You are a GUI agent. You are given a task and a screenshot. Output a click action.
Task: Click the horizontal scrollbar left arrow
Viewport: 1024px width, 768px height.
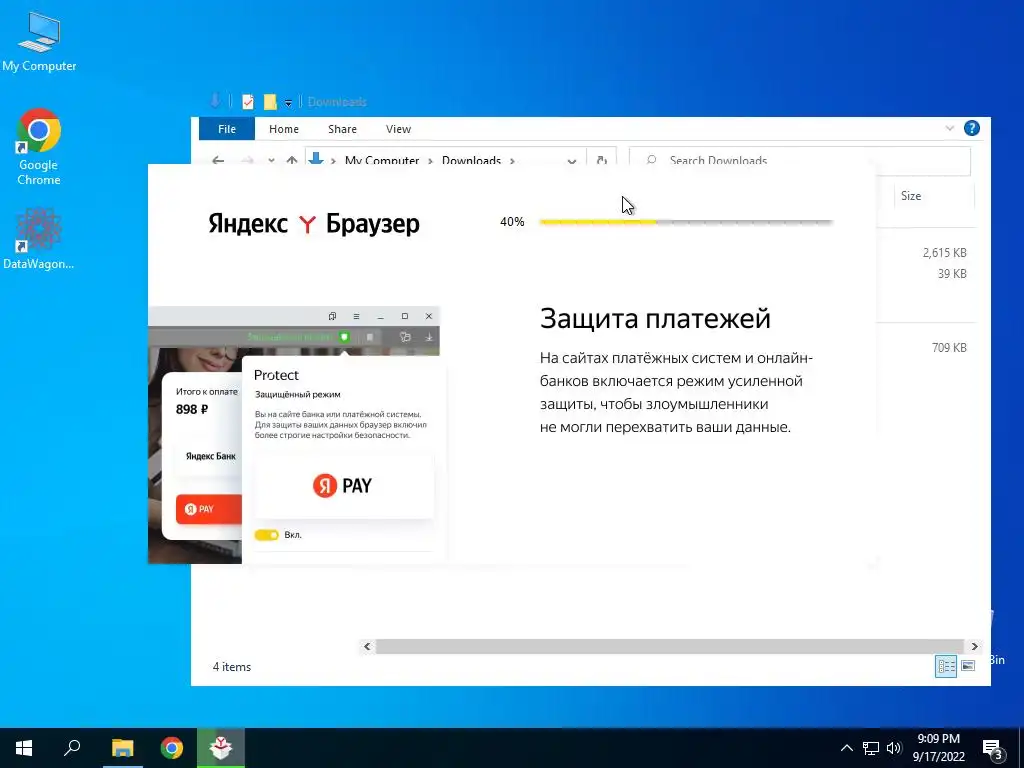[367, 647]
